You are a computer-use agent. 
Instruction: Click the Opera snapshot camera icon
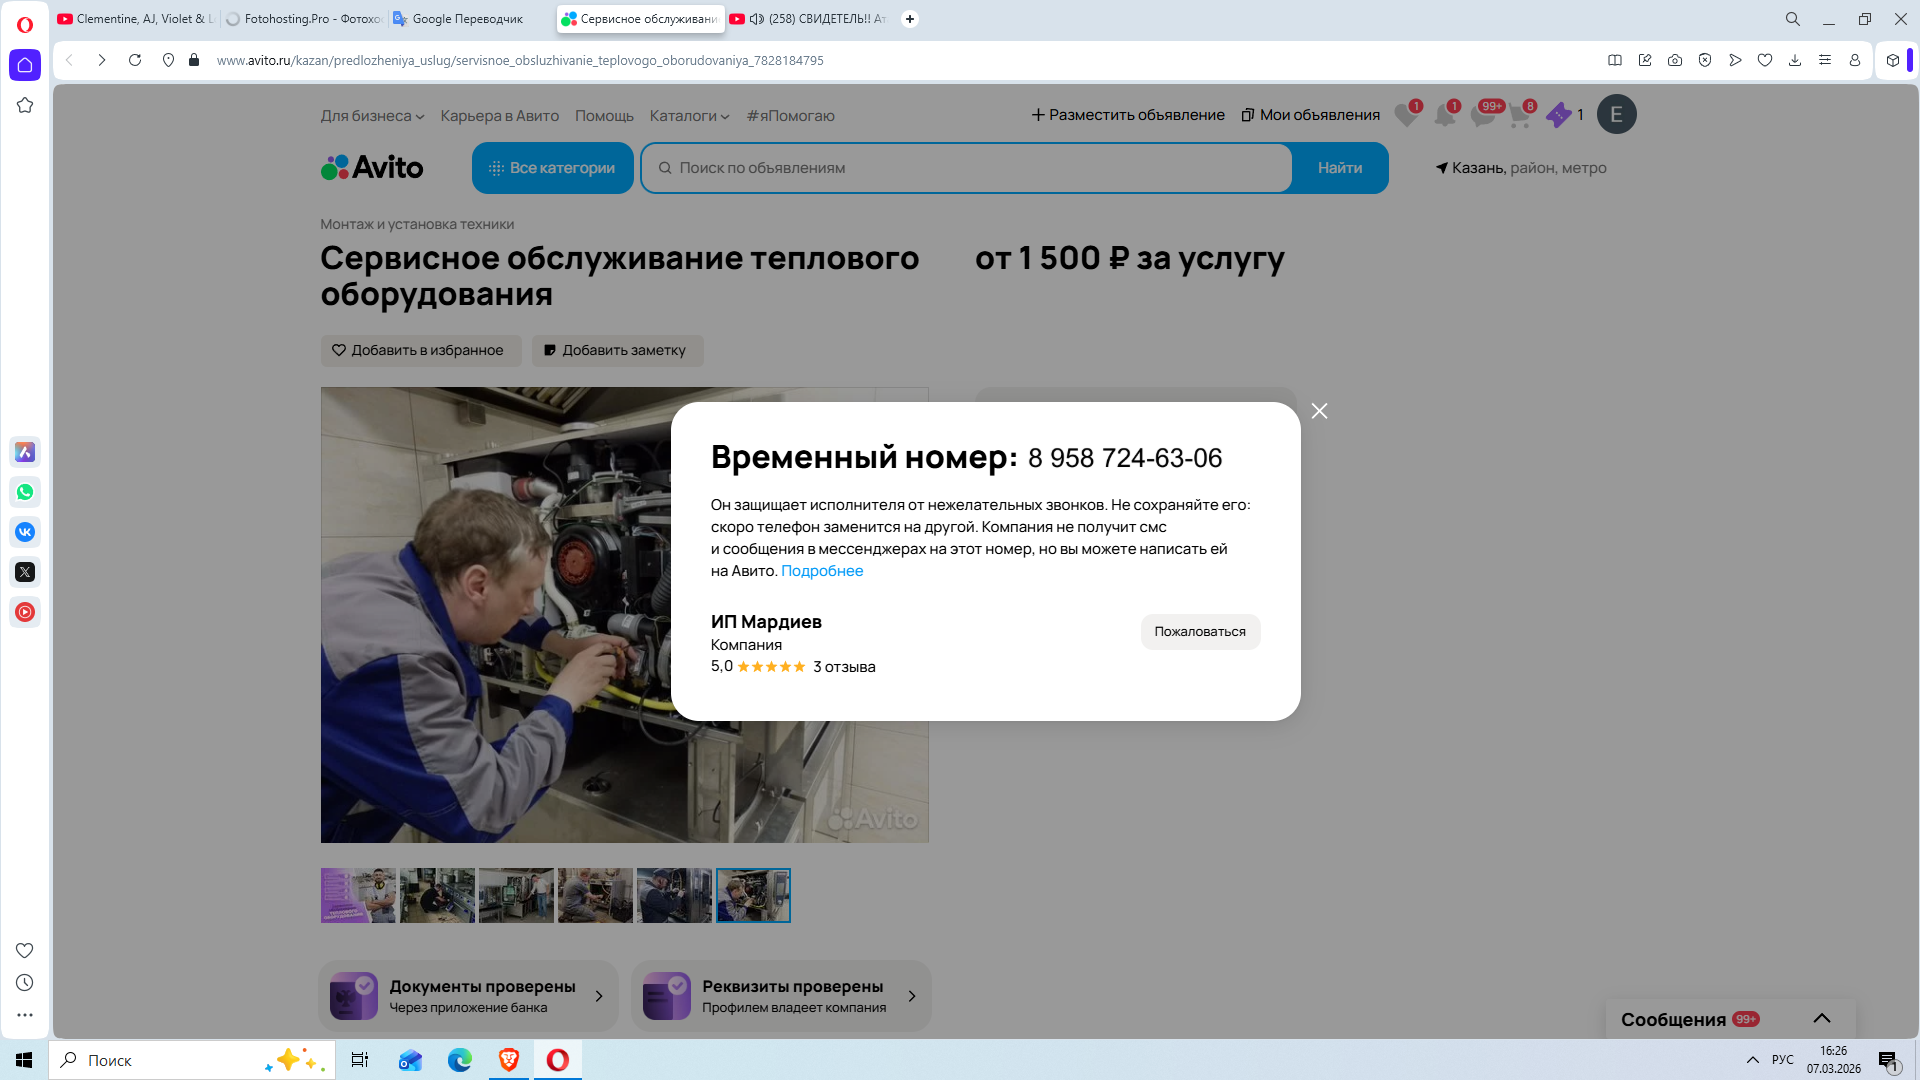(x=1675, y=60)
